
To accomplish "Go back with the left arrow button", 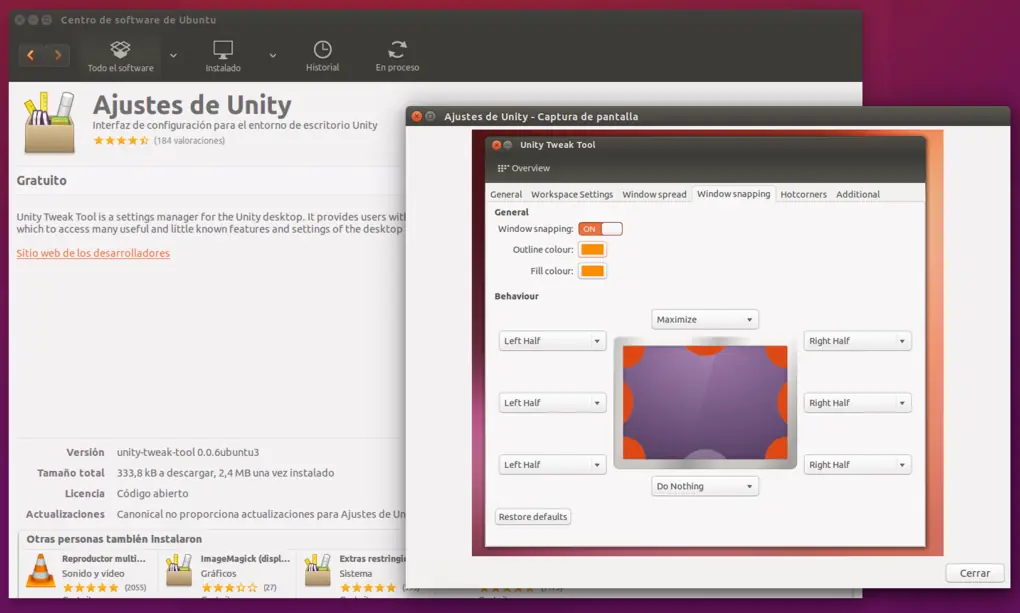I will point(31,55).
